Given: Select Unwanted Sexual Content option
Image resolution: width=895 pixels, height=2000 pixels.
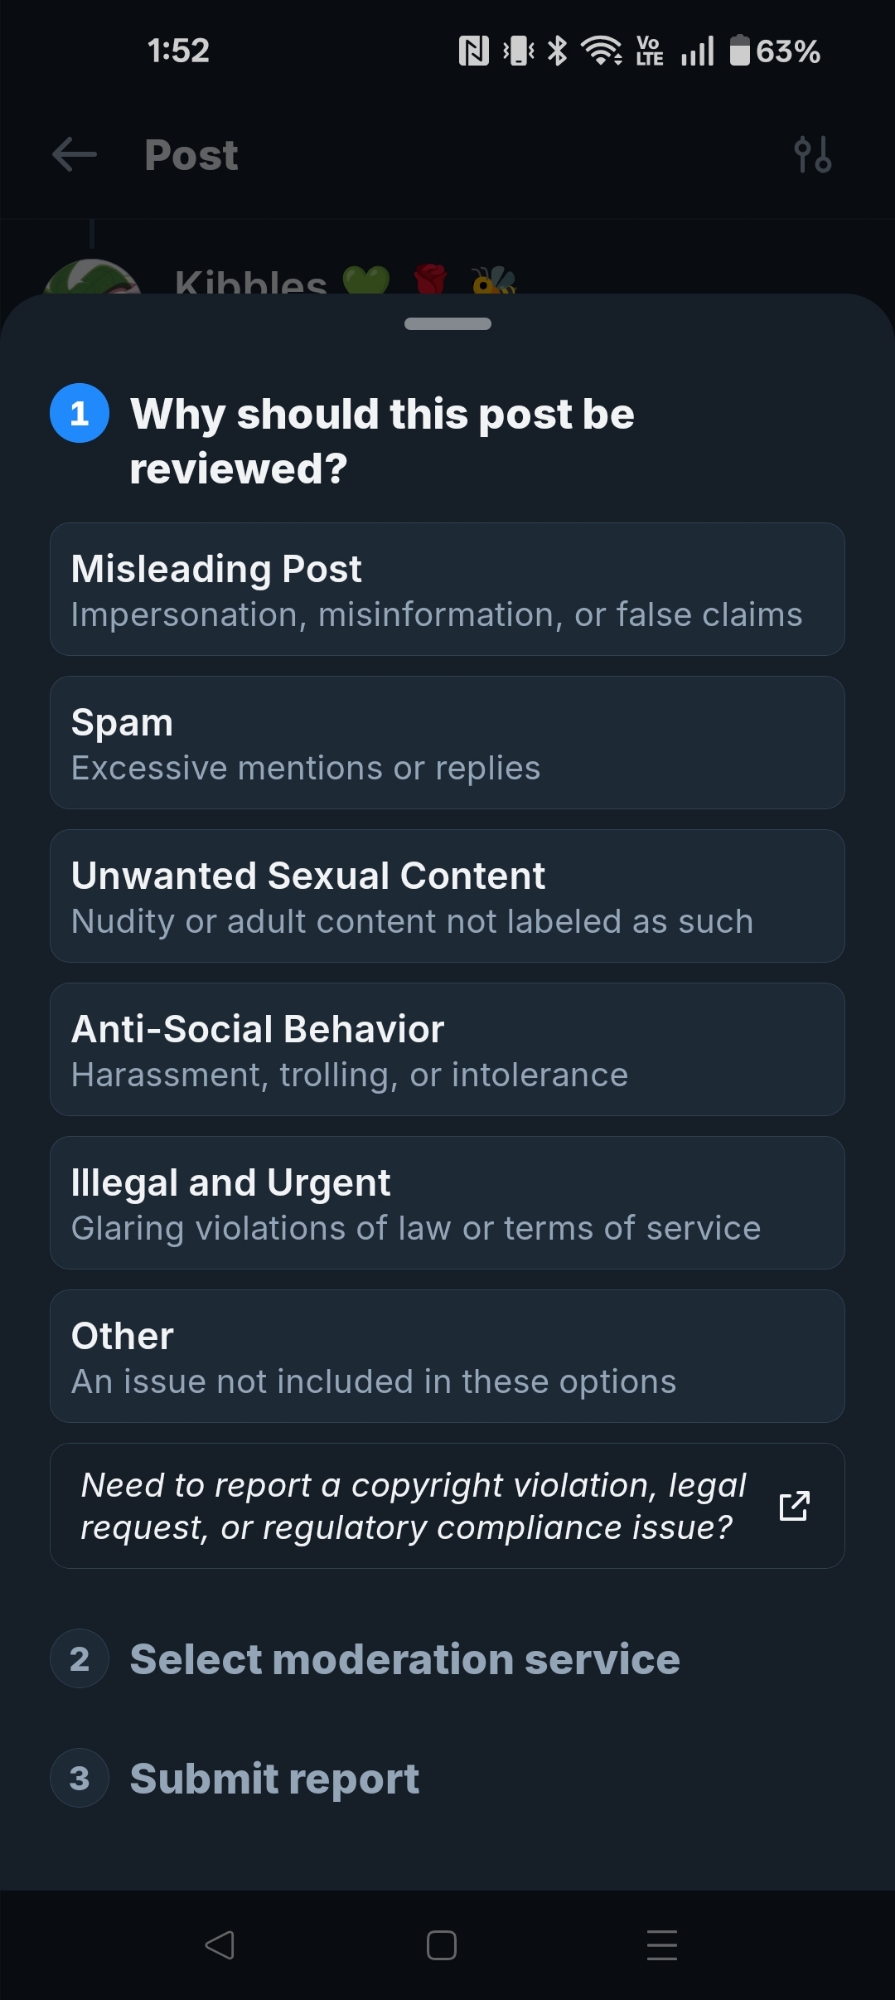Looking at the screenshot, I should click(x=447, y=896).
